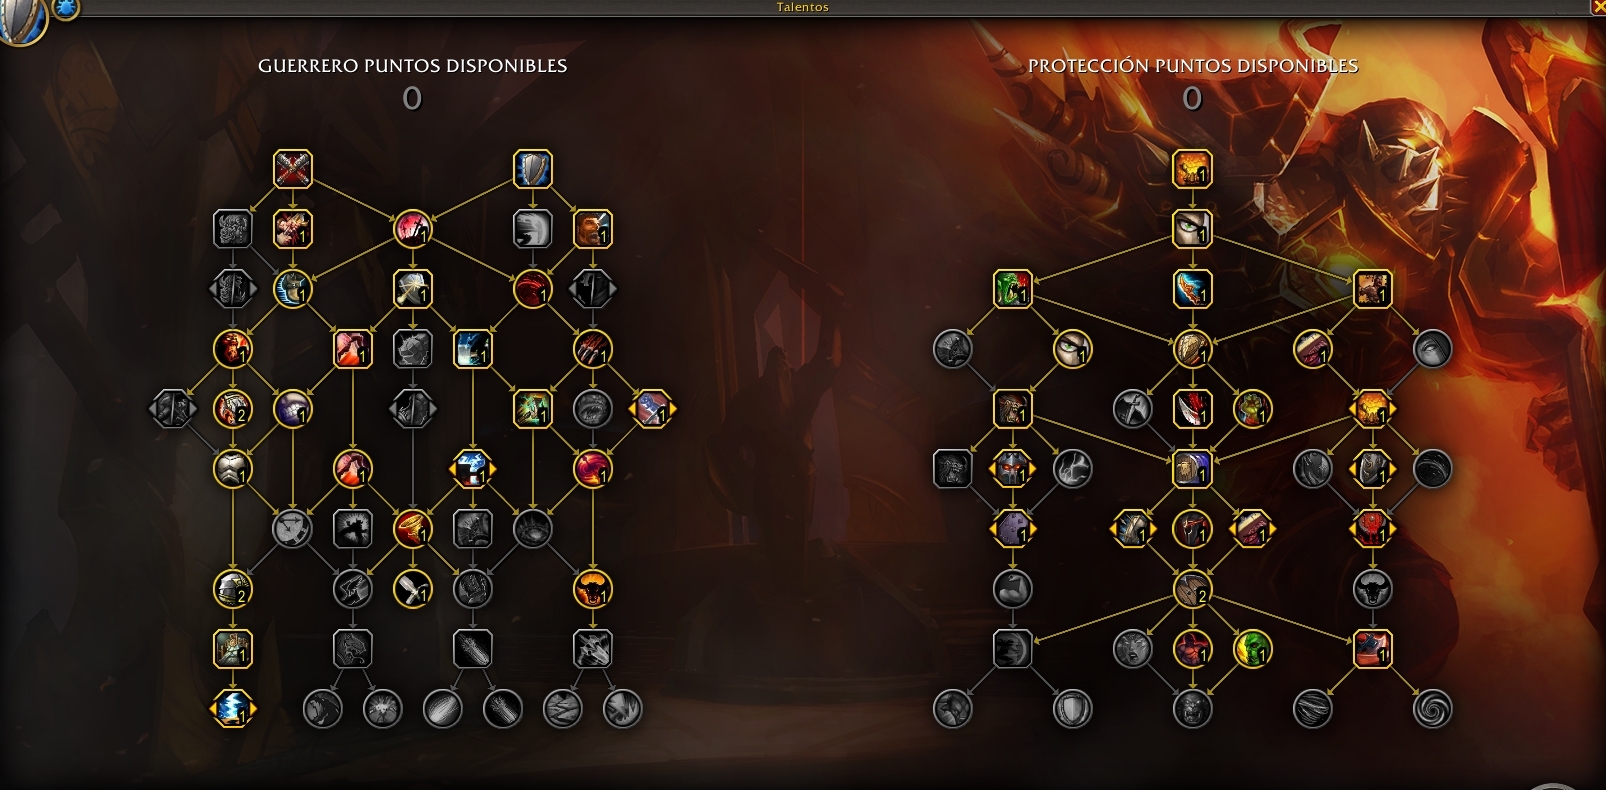Screen dimensions: 1606x790
Task: Select the orange bull head talent in Guerrero tree
Action: click(x=592, y=589)
